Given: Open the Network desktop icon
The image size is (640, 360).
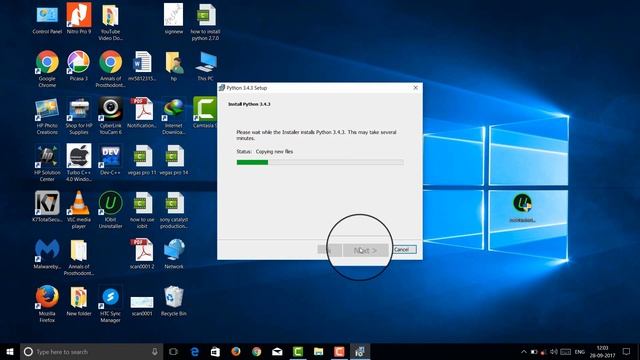Looking at the screenshot, I should 173,254.
